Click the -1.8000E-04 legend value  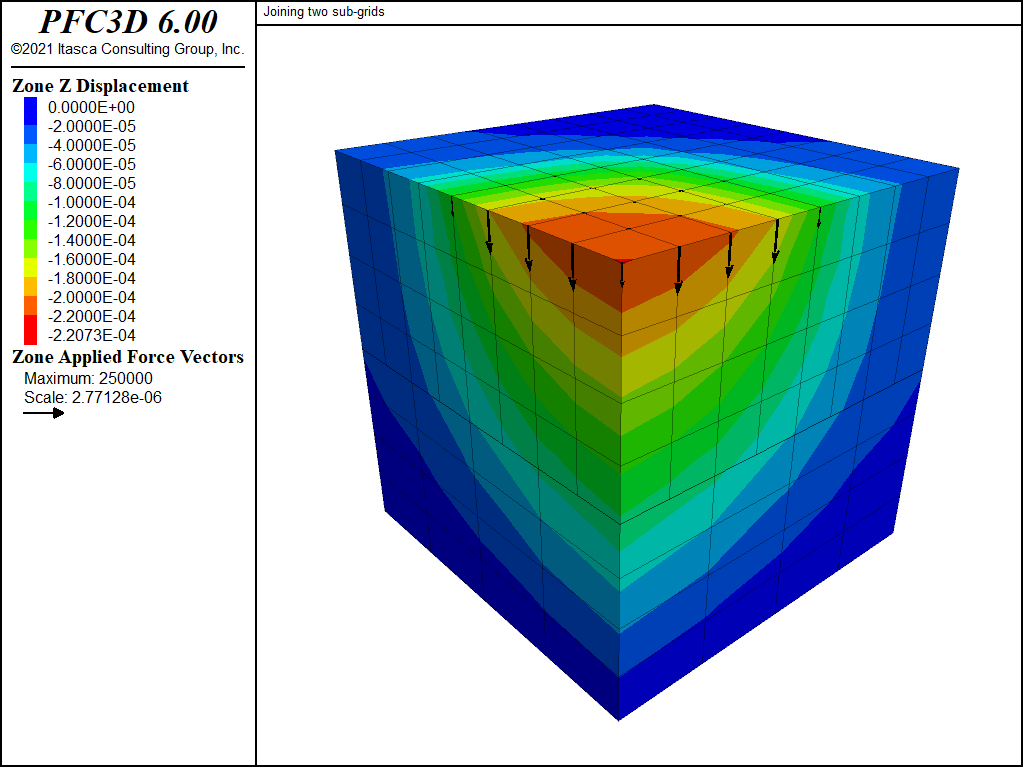(91, 278)
